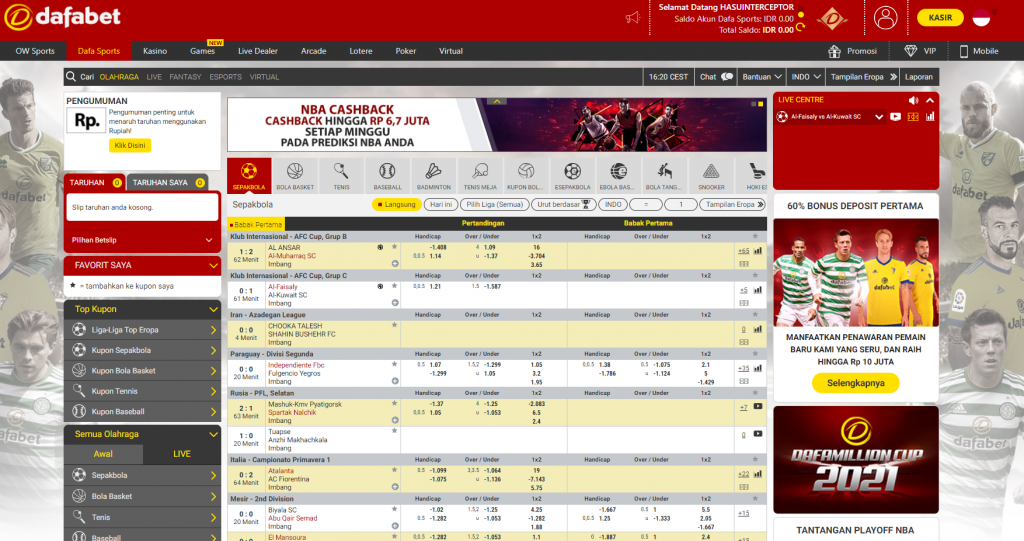Click the Dafabet diamond rewards emblem
The image size is (1024, 541).
(x=832, y=18)
